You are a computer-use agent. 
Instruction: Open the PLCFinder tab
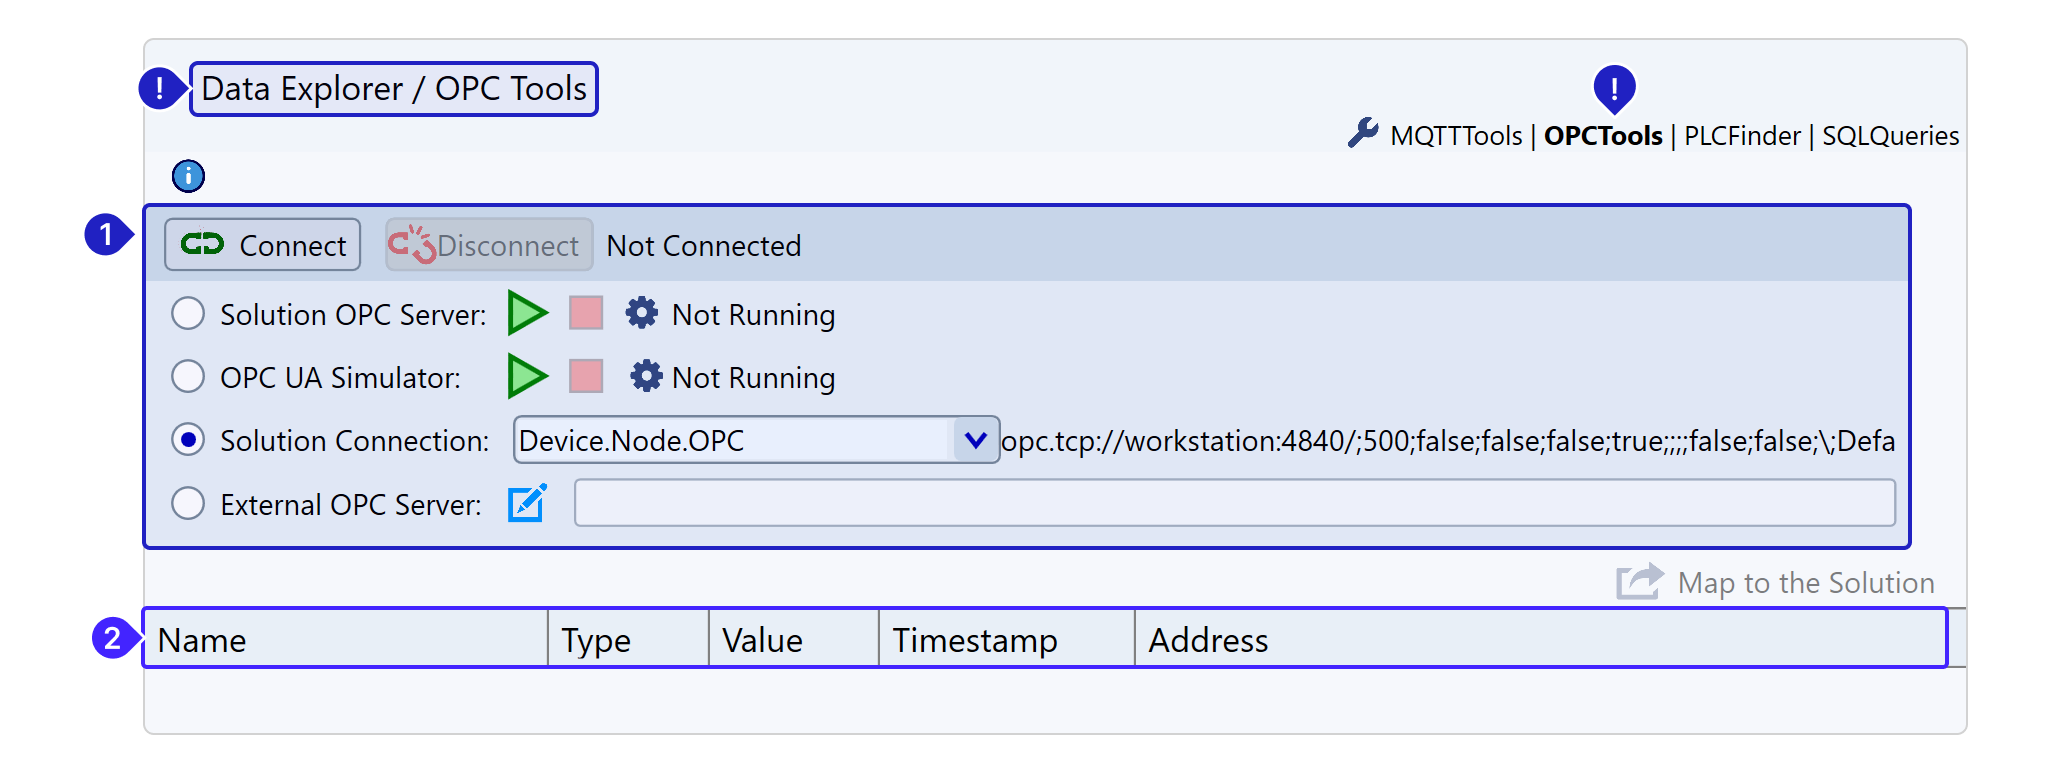pyautogui.click(x=1742, y=136)
